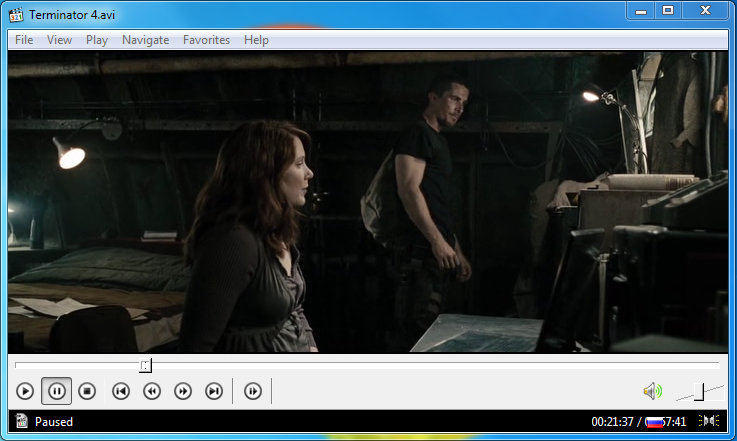The width and height of the screenshot is (737, 441).
Task: Step forward one frame
Action: coord(253,391)
